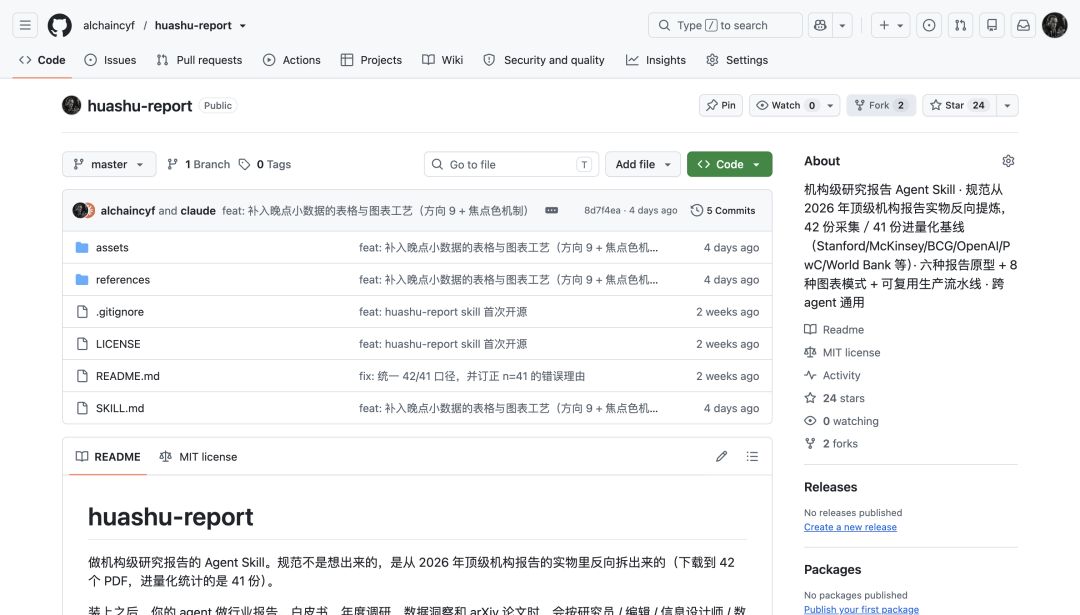Open the .gitignore file

pos(120,311)
